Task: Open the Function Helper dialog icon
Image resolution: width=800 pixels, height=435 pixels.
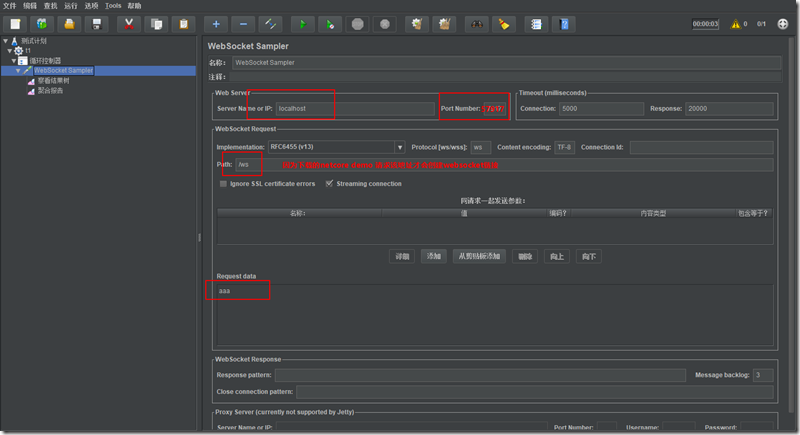Action: pos(536,24)
